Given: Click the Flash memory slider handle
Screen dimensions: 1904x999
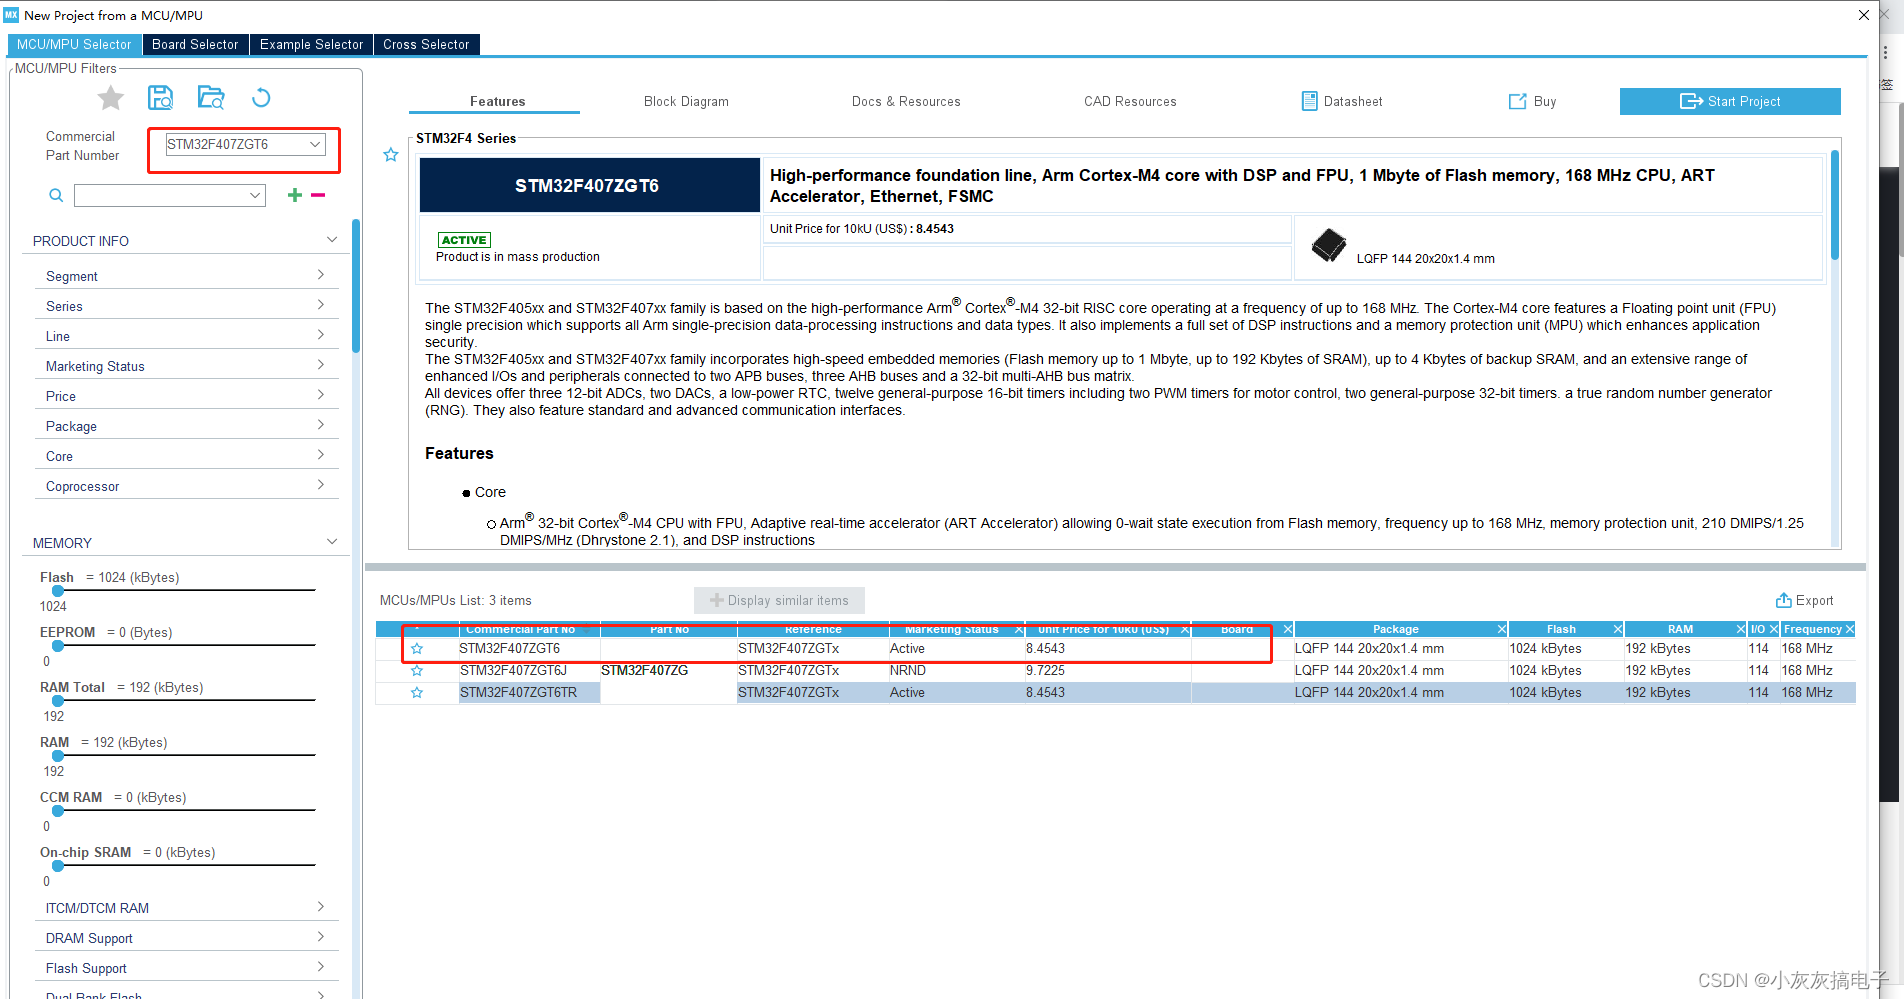Looking at the screenshot, I should point(58,591).
